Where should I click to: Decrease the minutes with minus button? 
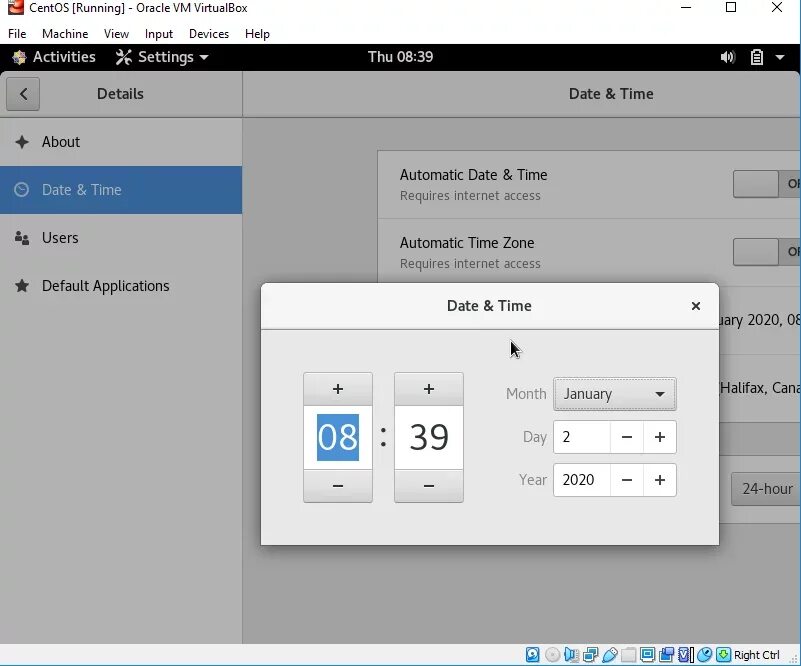click(429, 486)
